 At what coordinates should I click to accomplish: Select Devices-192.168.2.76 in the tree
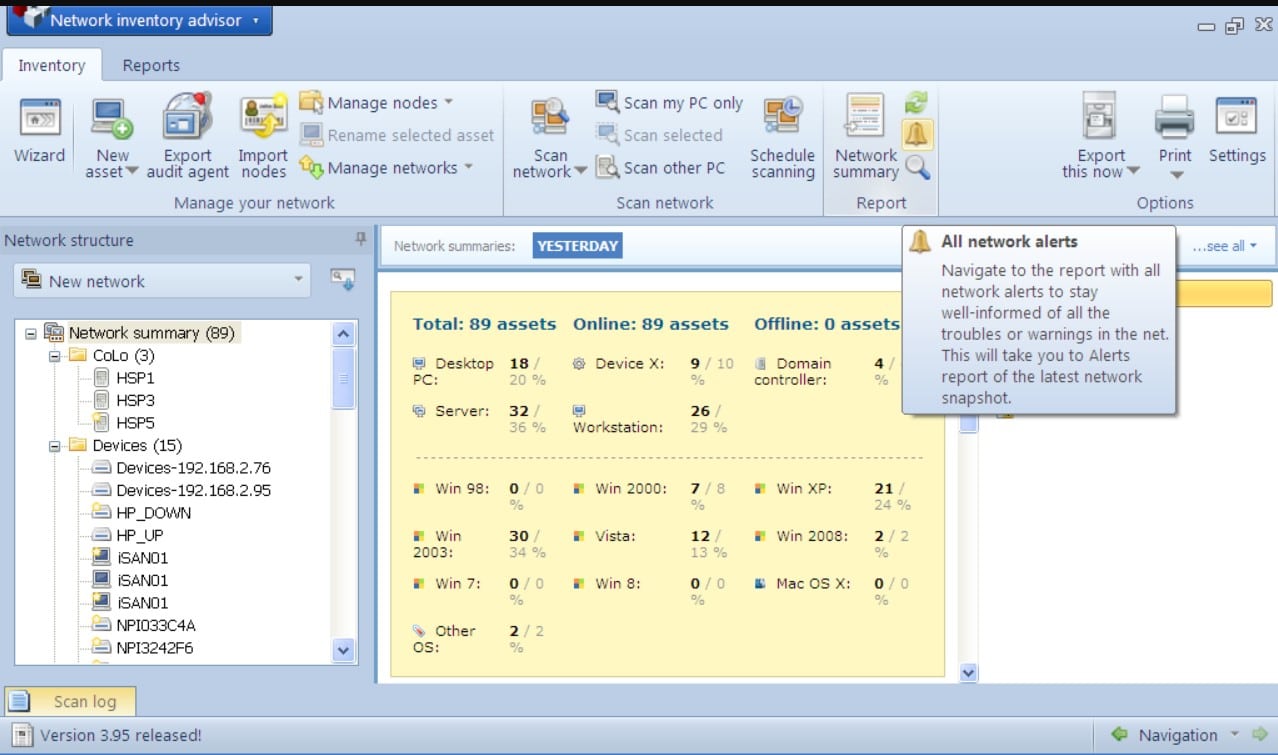tap(193, 468)
